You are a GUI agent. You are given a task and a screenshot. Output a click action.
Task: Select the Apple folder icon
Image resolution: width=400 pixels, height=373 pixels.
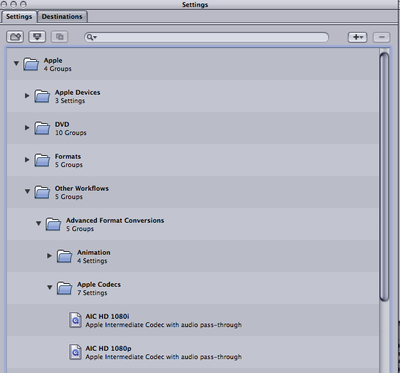(31, 63)
